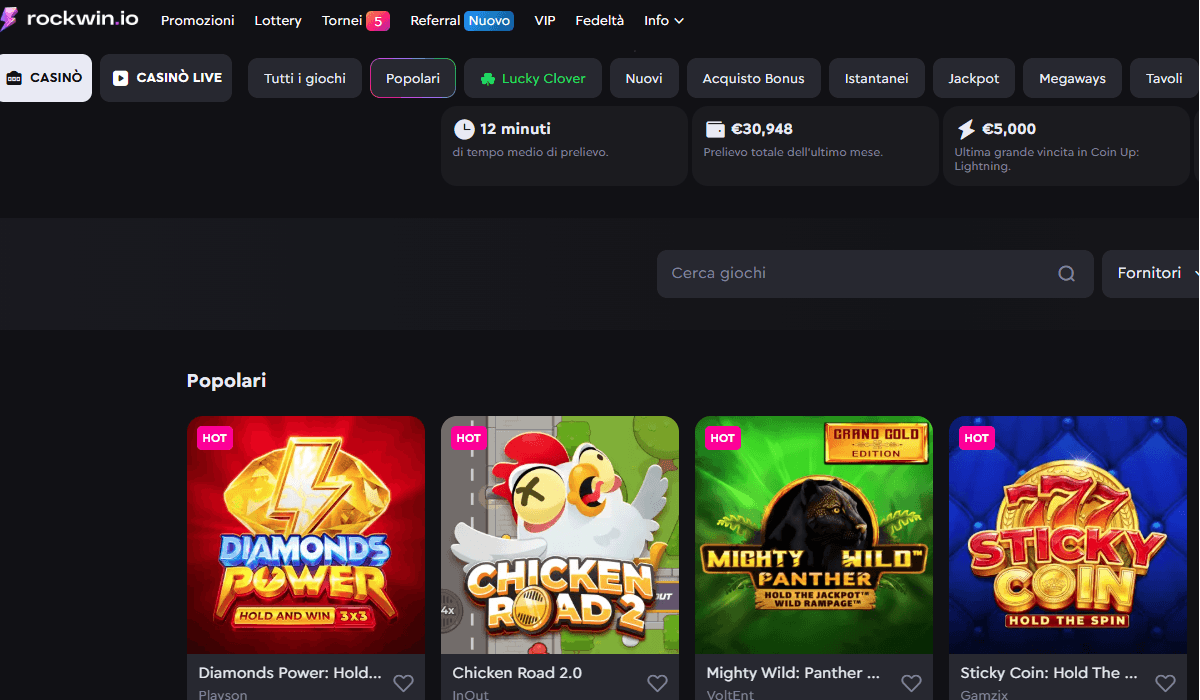The image size is (1200, 700).
Task: Click the Casinò button
Action: [45, 78]
